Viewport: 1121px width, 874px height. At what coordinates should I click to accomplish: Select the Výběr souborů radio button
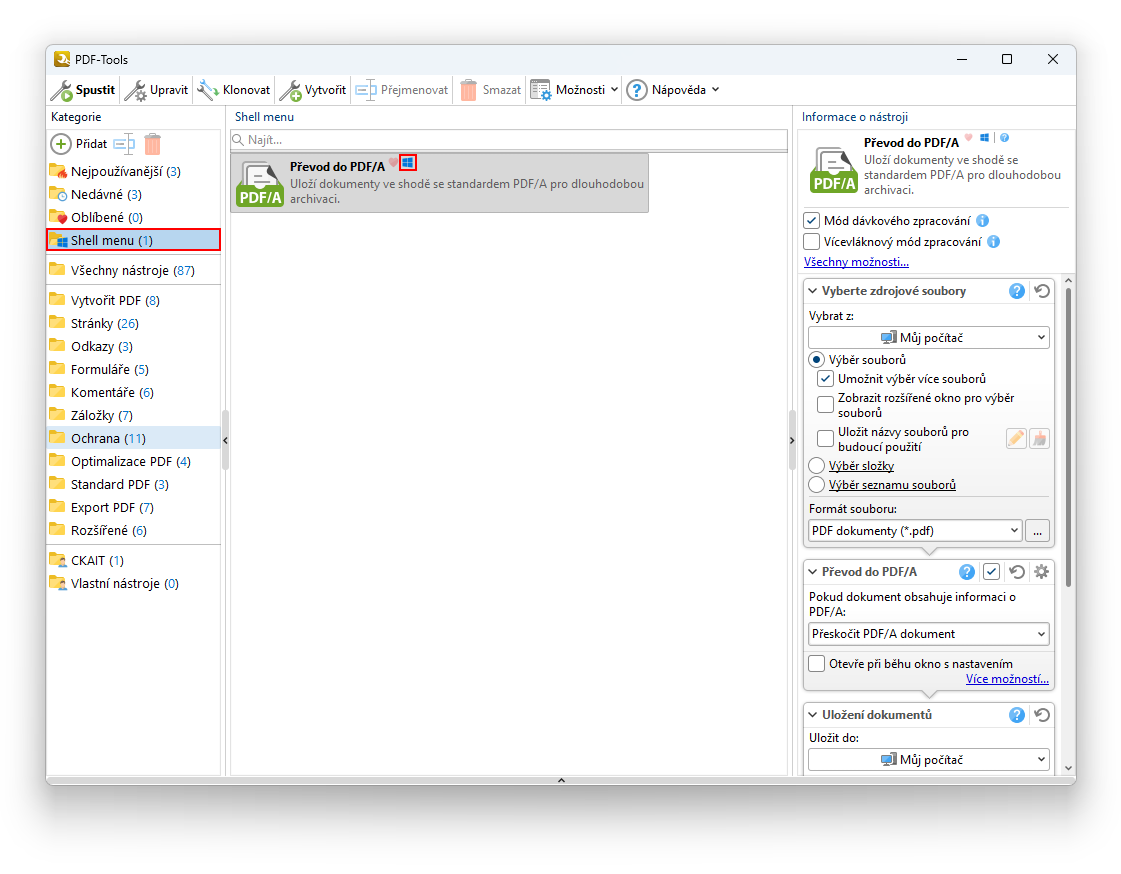[x=816, y=359]
